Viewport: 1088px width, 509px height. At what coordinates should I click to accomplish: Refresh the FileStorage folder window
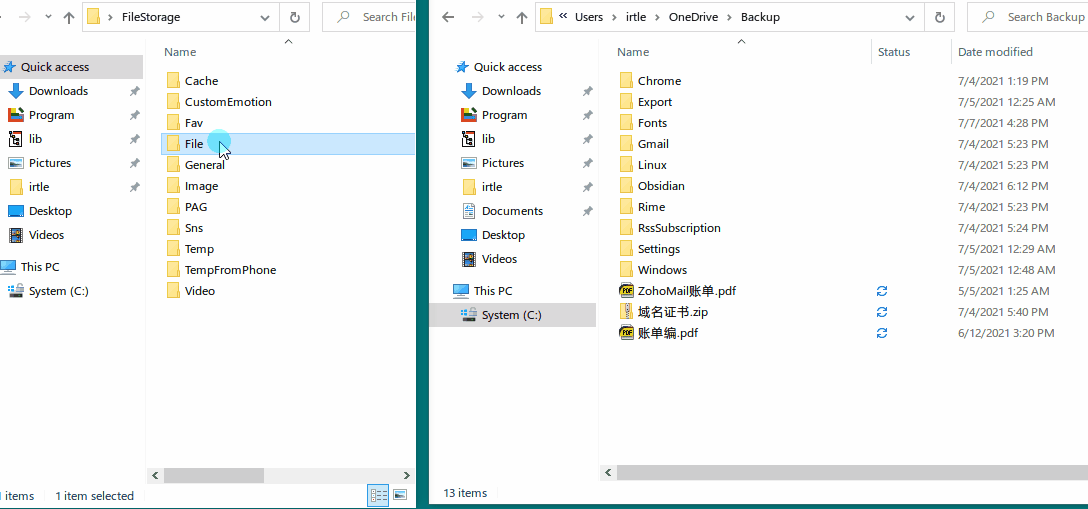coord(294,17)
